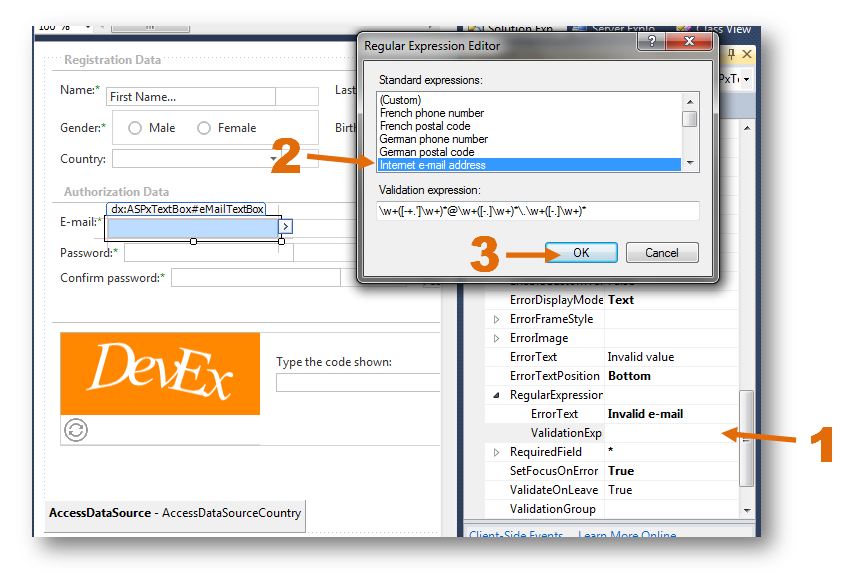Image resolution: width=862 pixels, height=577 pixels.
Task: Switch to the Class View tab
Action: pyautogui.click(x=716, y=29)
